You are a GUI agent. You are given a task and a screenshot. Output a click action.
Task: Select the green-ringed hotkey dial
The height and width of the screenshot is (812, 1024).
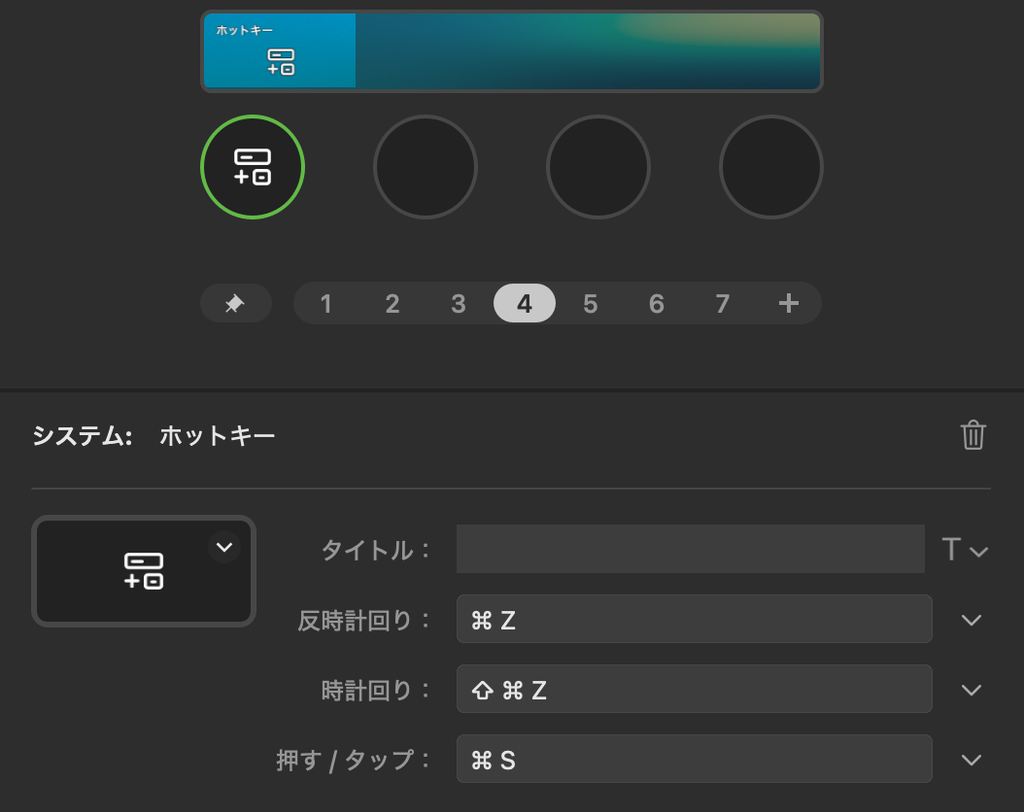coord(252,167)
